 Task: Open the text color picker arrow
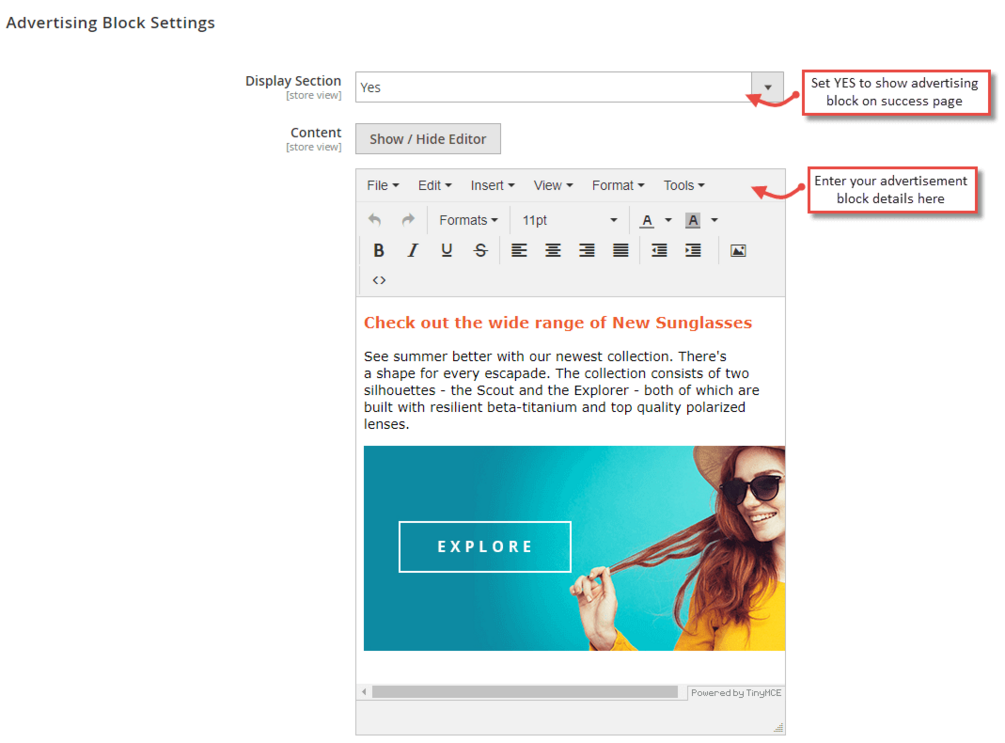669,221
